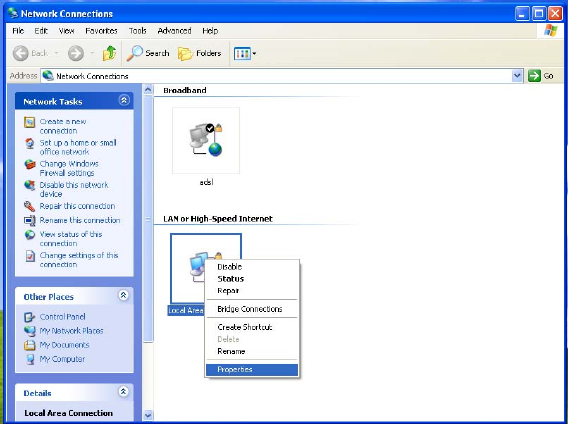Go up one folder level icon

[109, 53]
